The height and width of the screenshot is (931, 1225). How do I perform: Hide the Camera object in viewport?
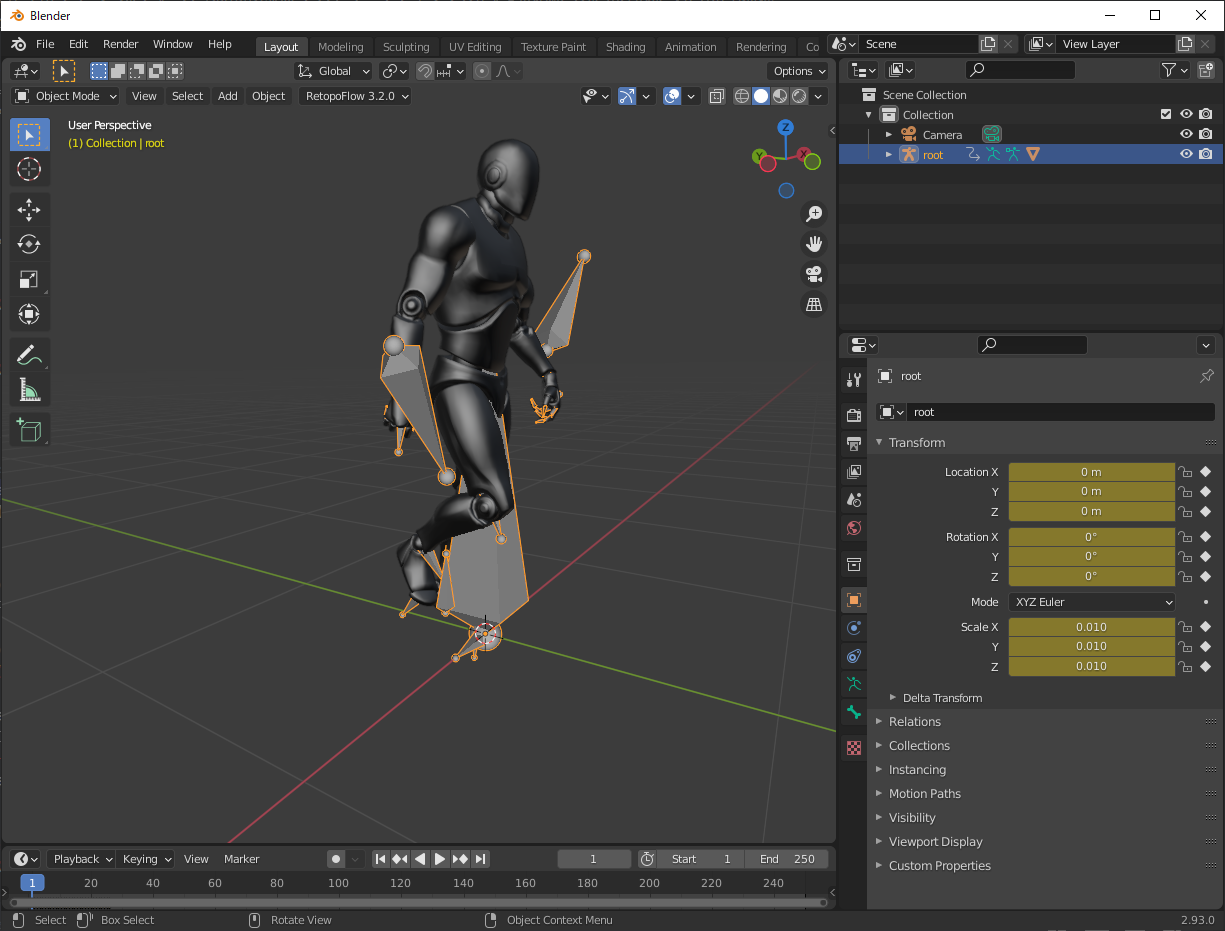(x=1186, y=135)
